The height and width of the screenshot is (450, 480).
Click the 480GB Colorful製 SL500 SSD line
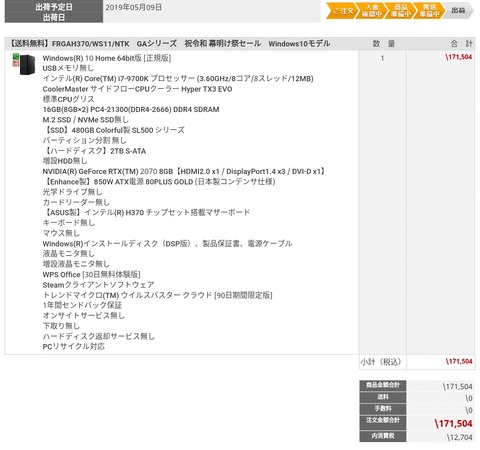click(x=114, y=130)
